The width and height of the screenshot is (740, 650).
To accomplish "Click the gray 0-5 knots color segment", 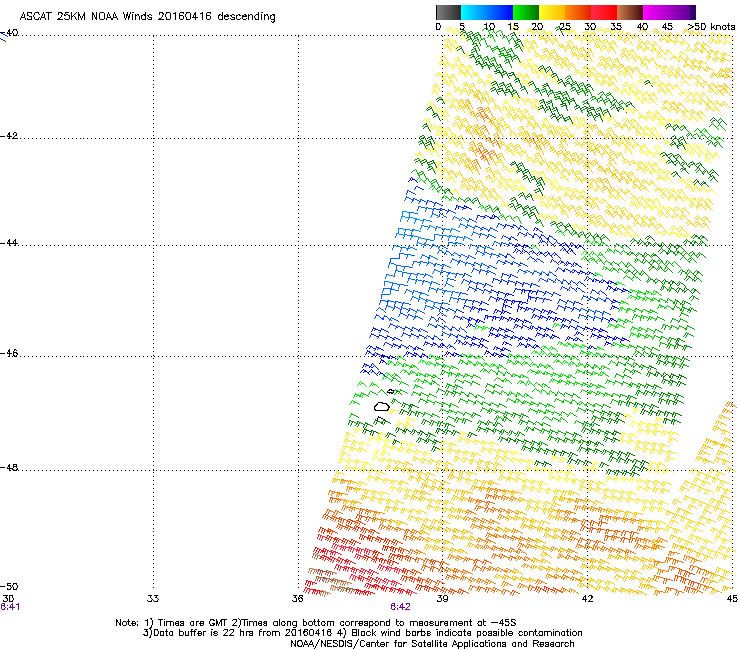I will click(x=448, y=12).
